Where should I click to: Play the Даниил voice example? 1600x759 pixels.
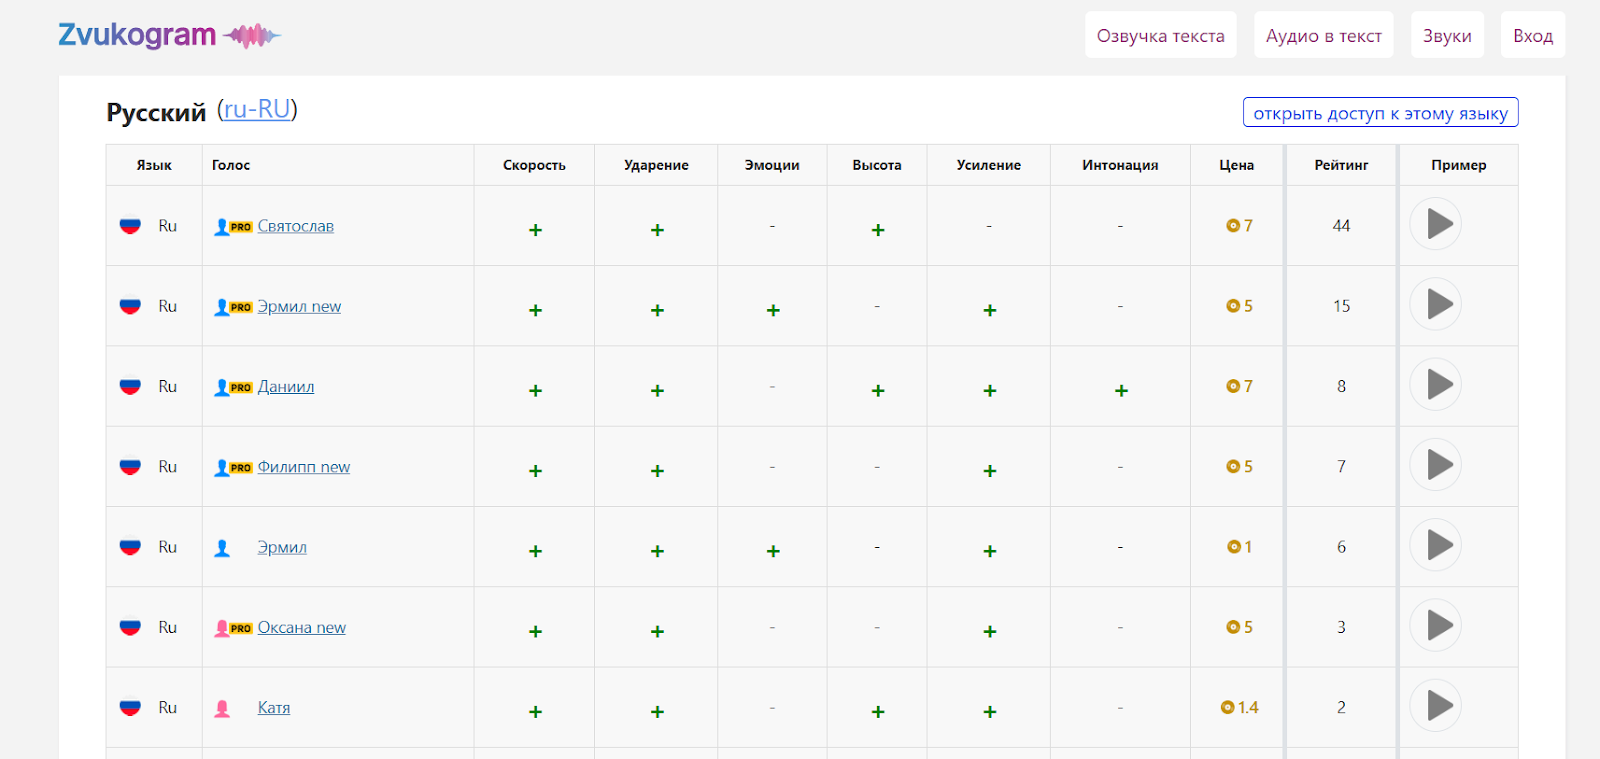(1436, 384)
